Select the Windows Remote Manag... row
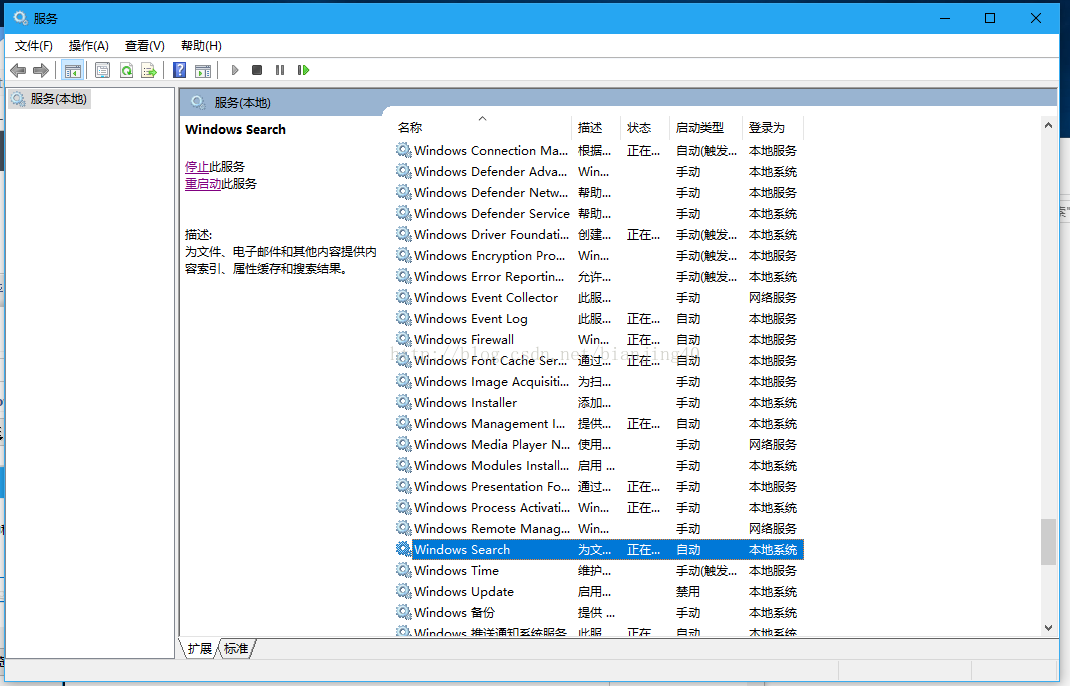The height and width of the screenshot is (686, 1070). [x=599, y=528]
